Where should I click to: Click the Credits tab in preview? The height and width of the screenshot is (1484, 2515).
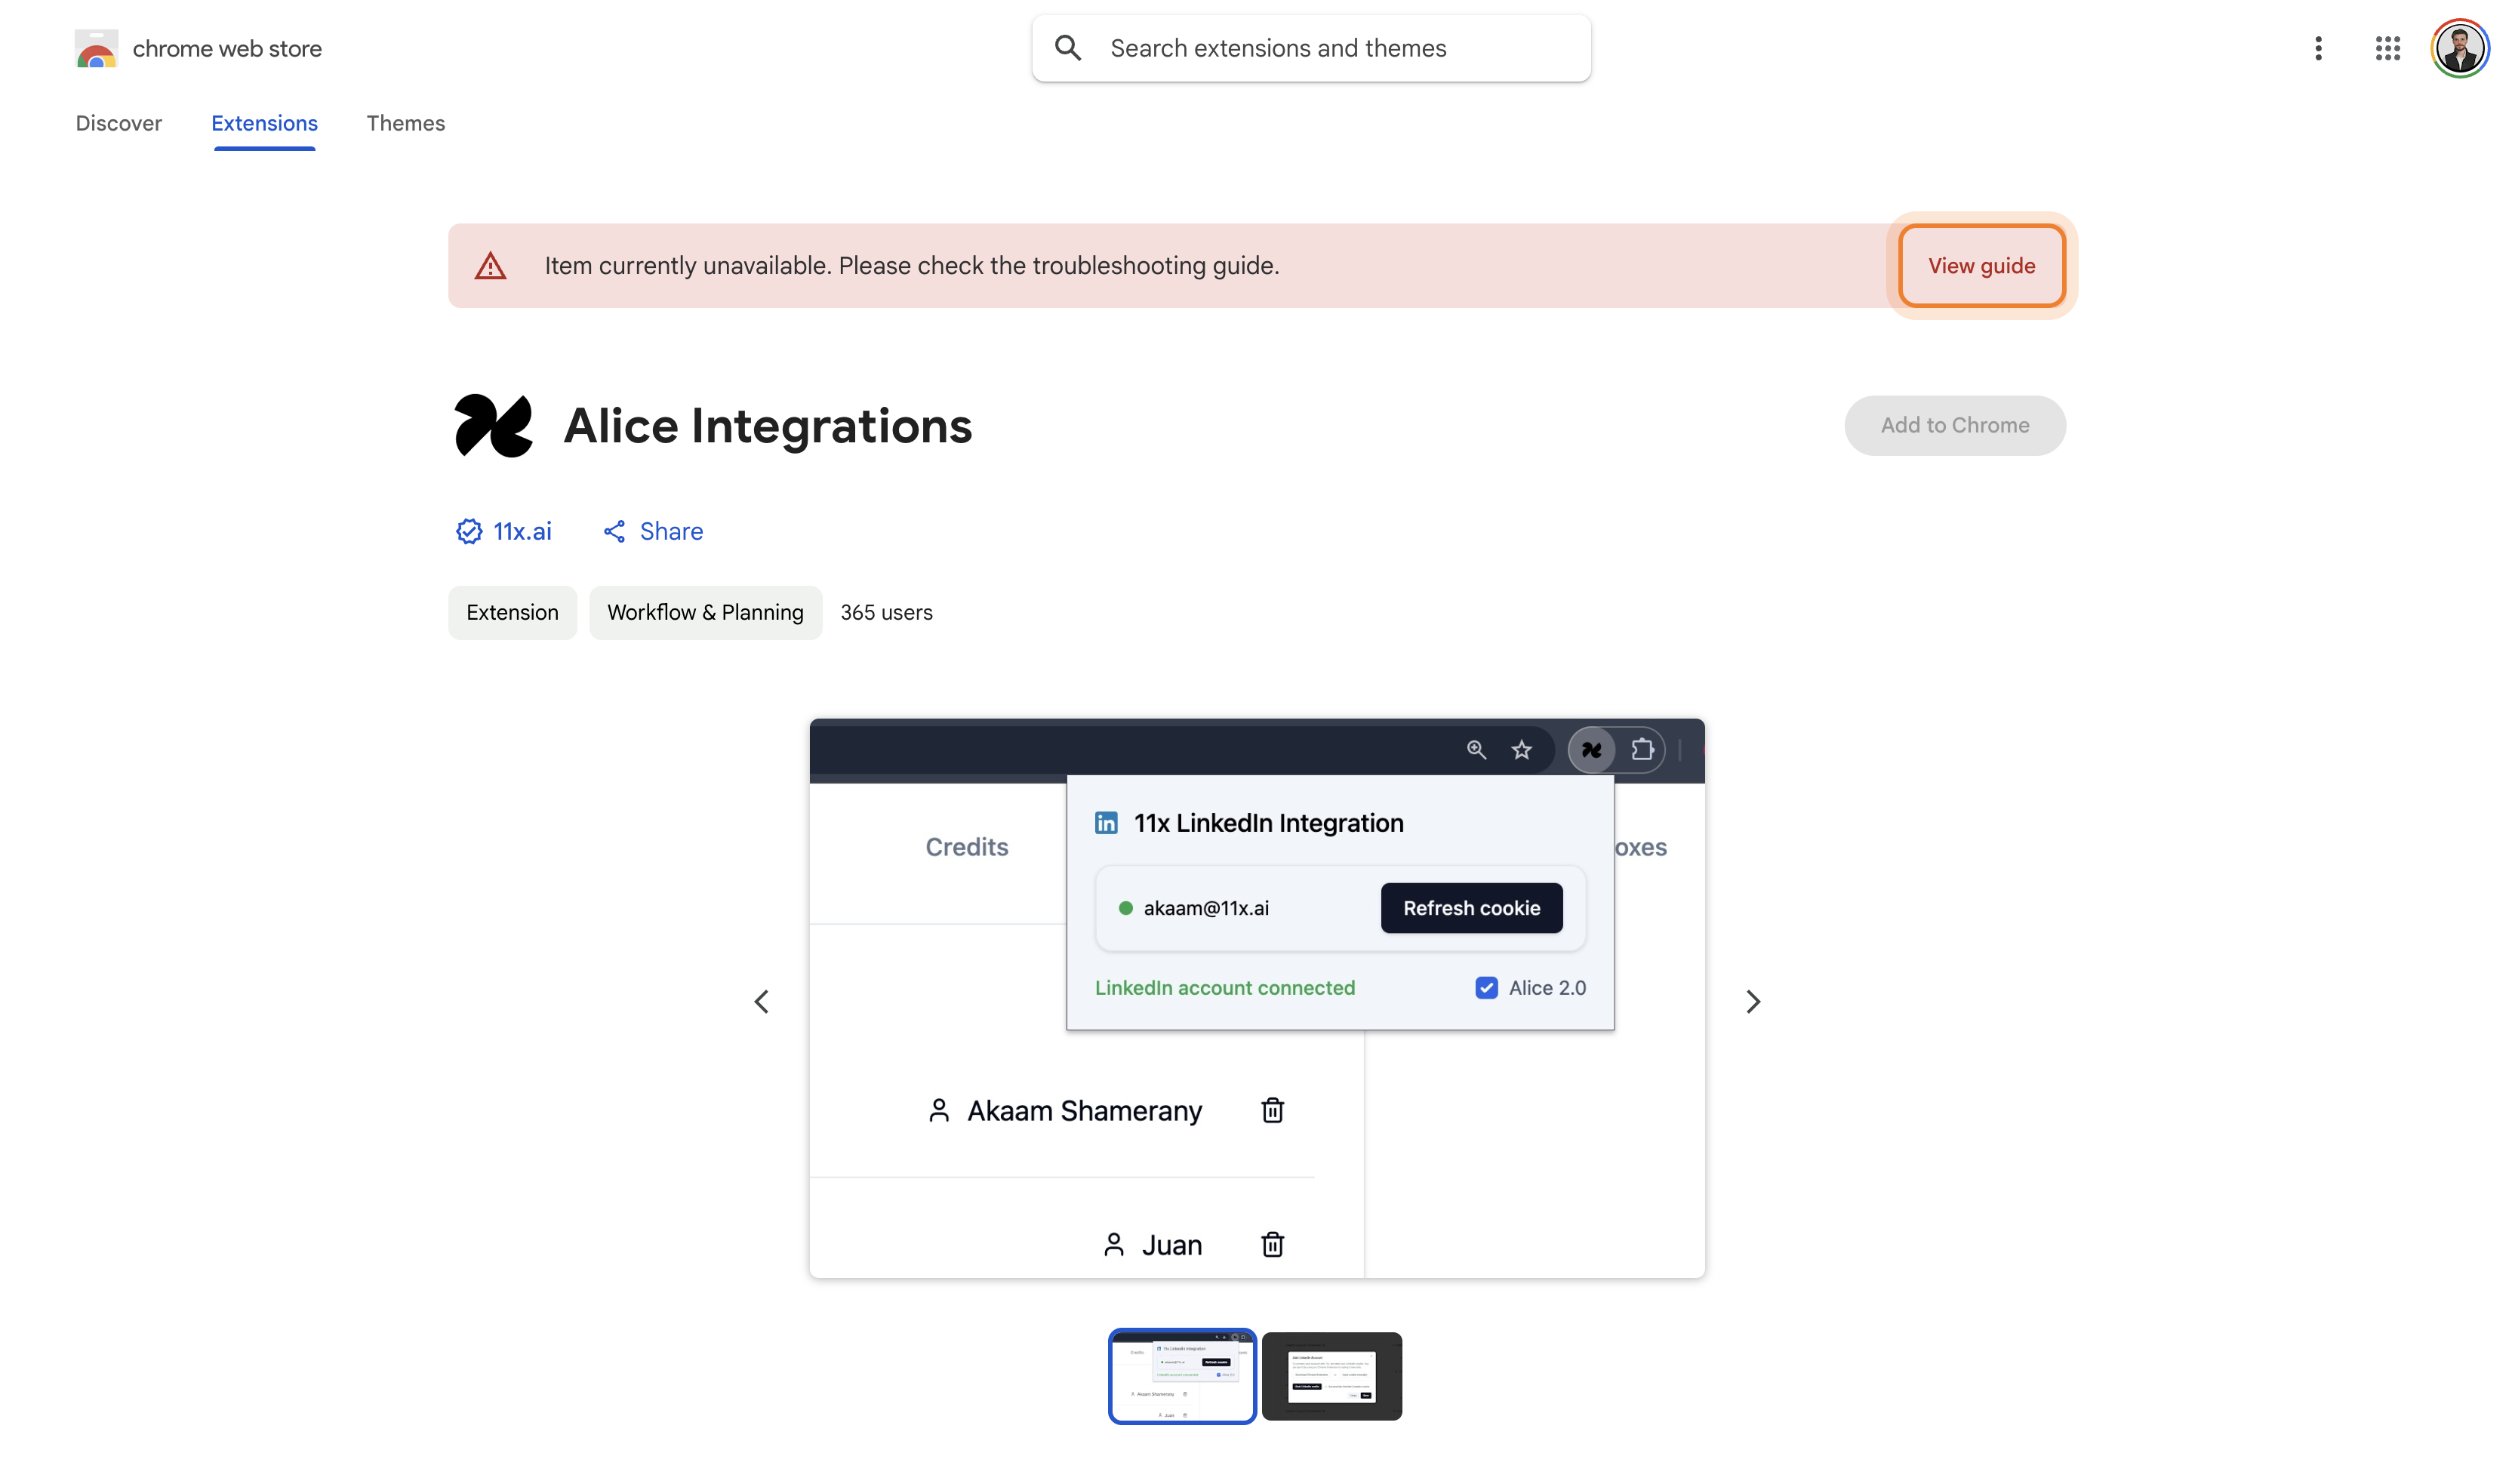pos(966,847)
